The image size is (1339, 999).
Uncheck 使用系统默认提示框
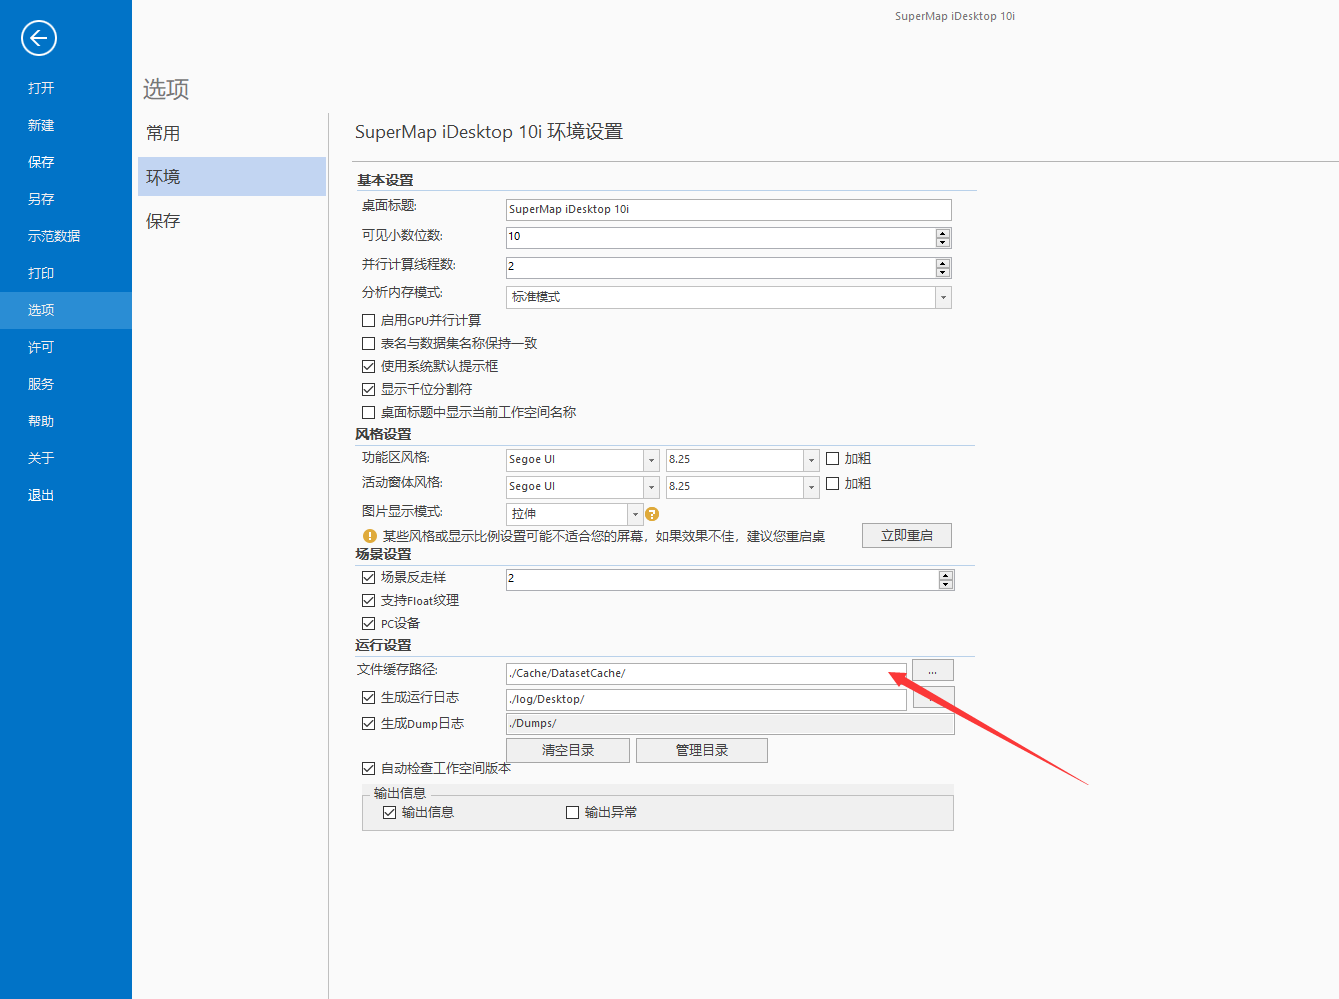click(x=368, y=367)
